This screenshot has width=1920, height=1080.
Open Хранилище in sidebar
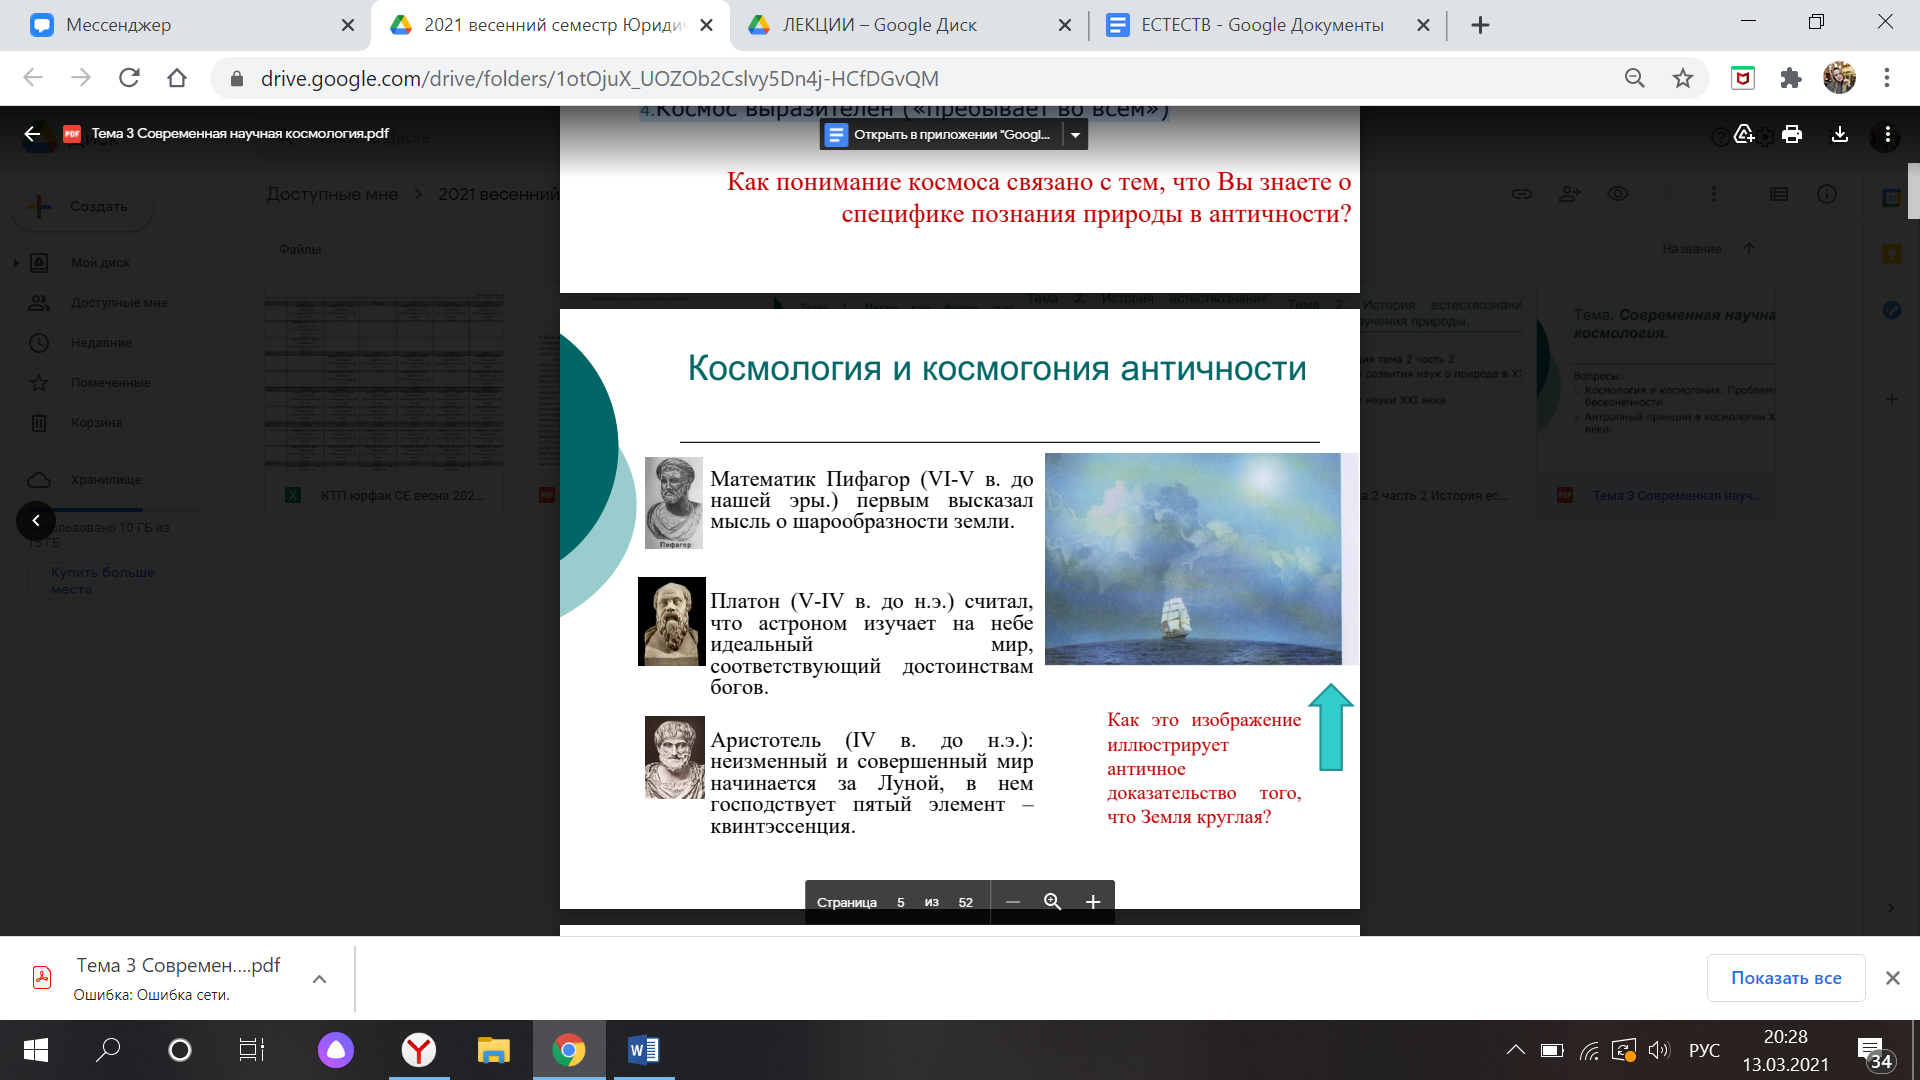[106, 480]
